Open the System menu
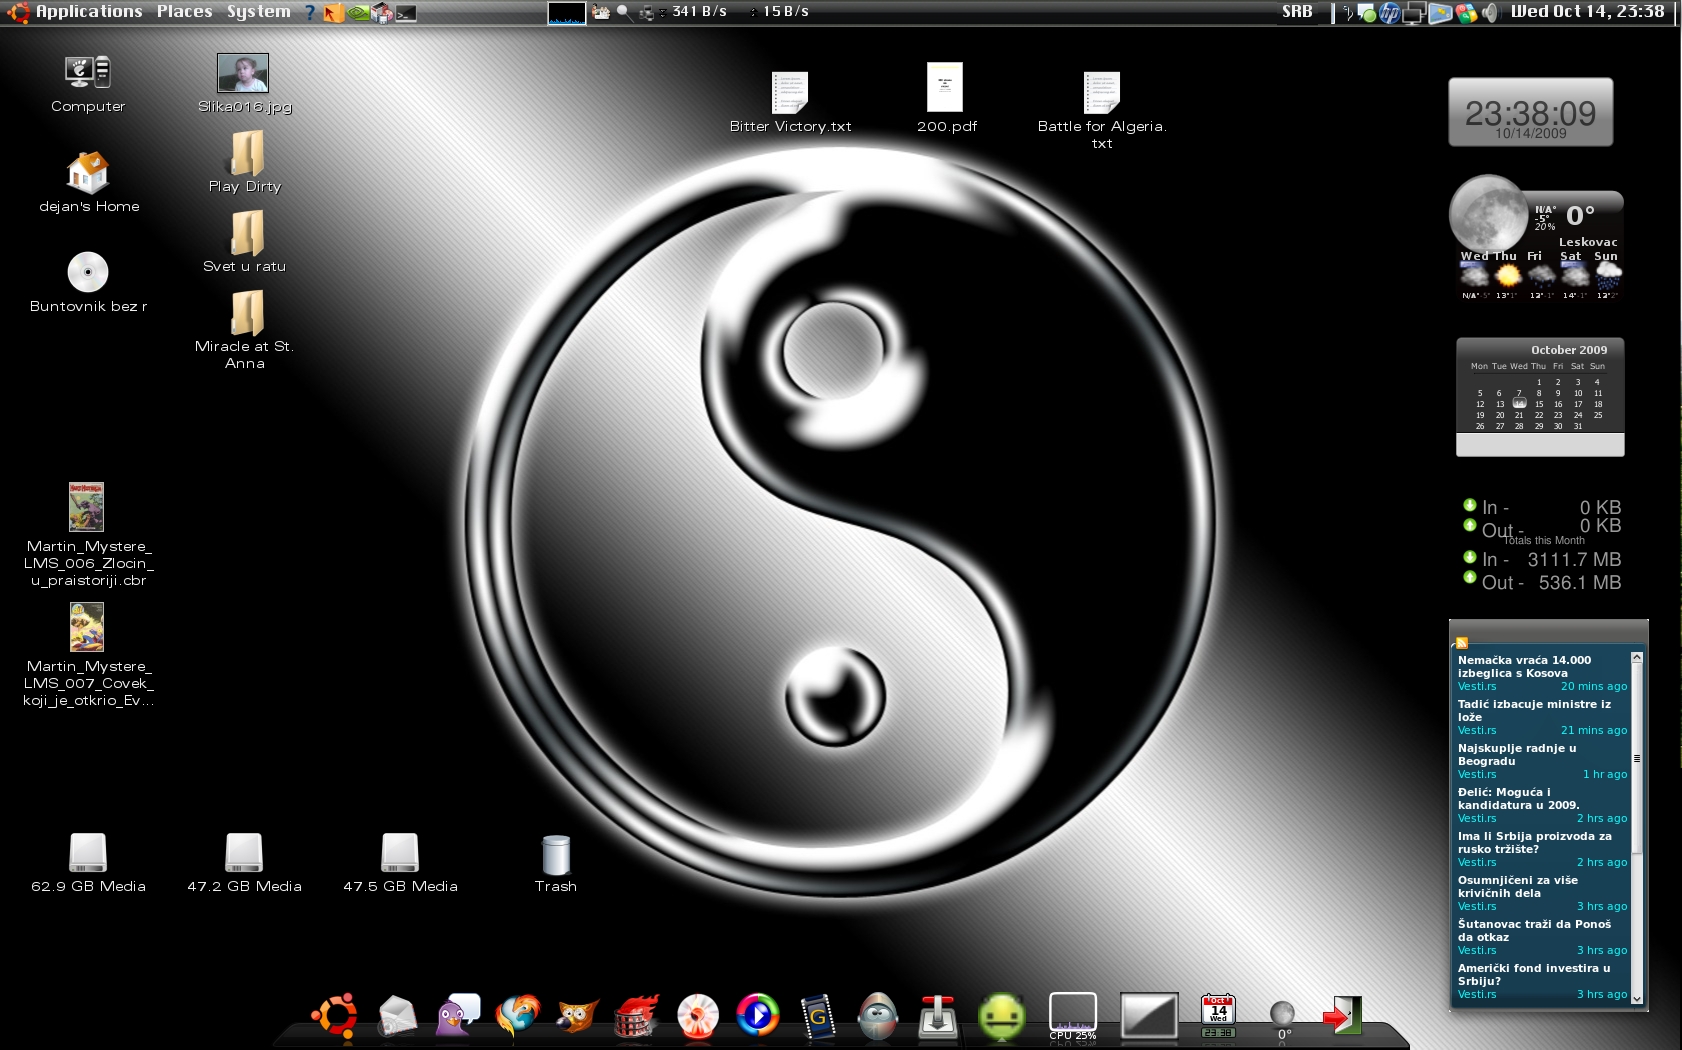 pos(258,12)
